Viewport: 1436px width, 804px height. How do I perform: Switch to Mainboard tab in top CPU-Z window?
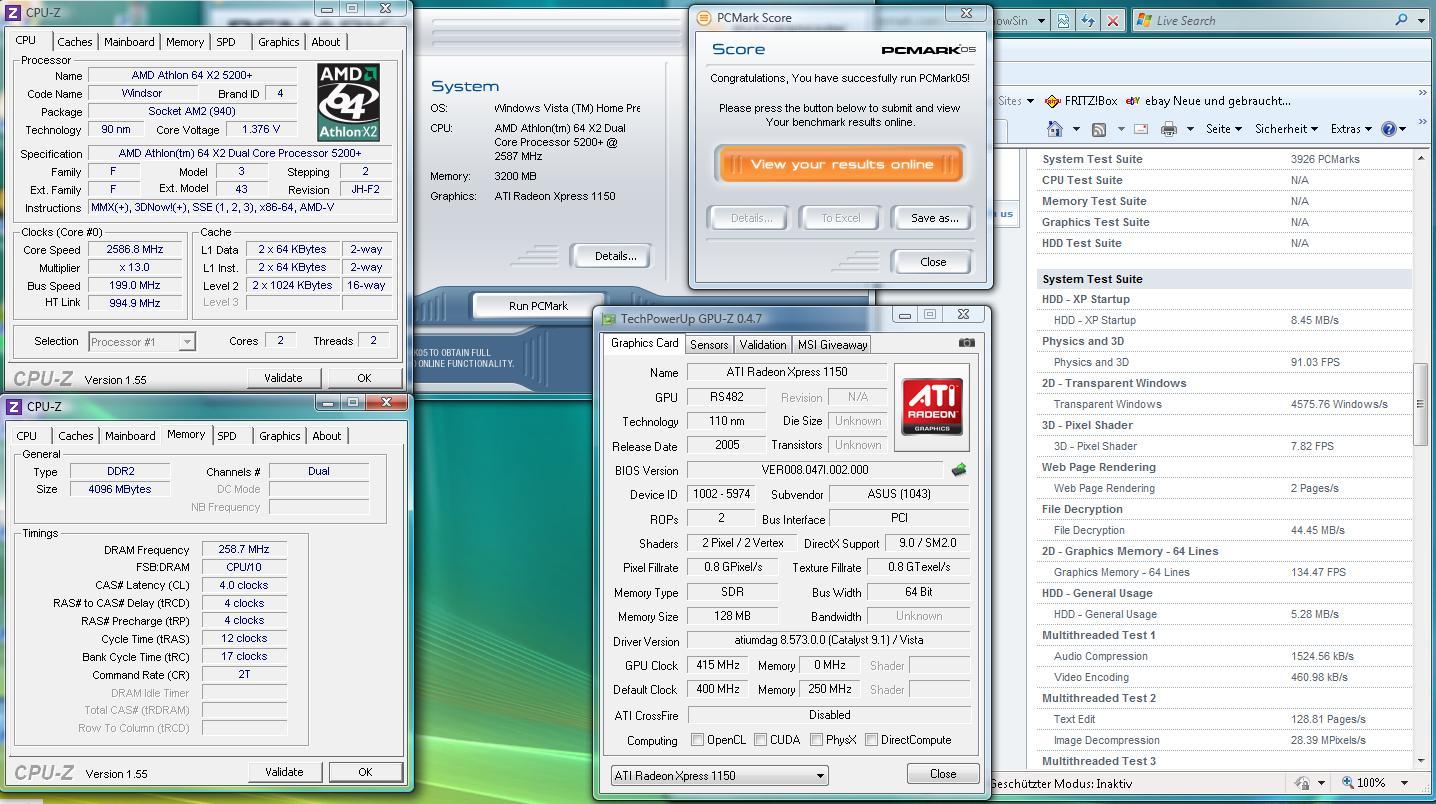click(130, 42)
